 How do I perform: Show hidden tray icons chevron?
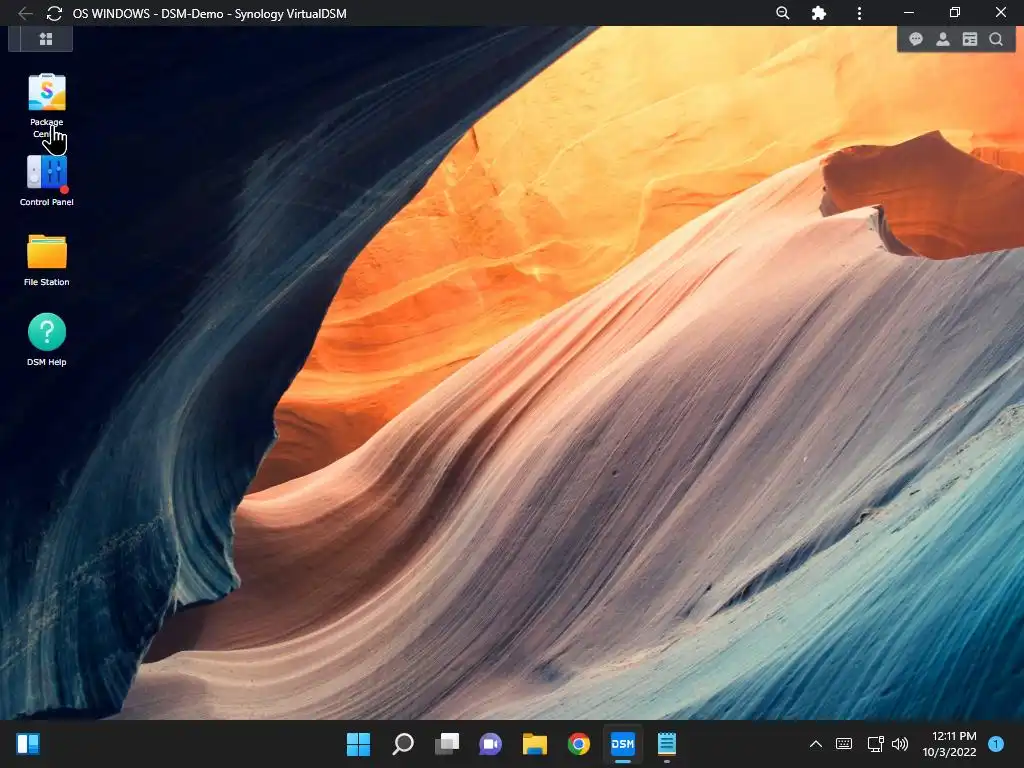pyautogui.click(x=816, y=744)
